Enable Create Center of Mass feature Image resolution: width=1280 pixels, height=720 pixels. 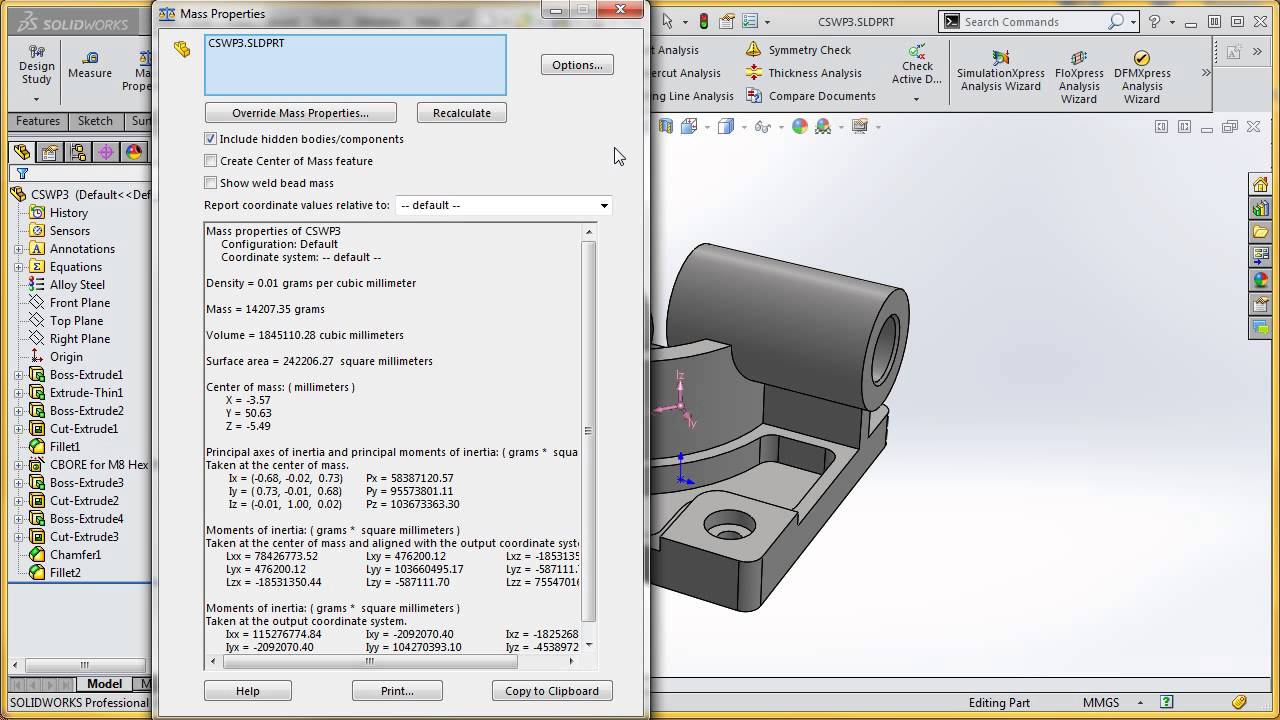(x=210, y=161)
